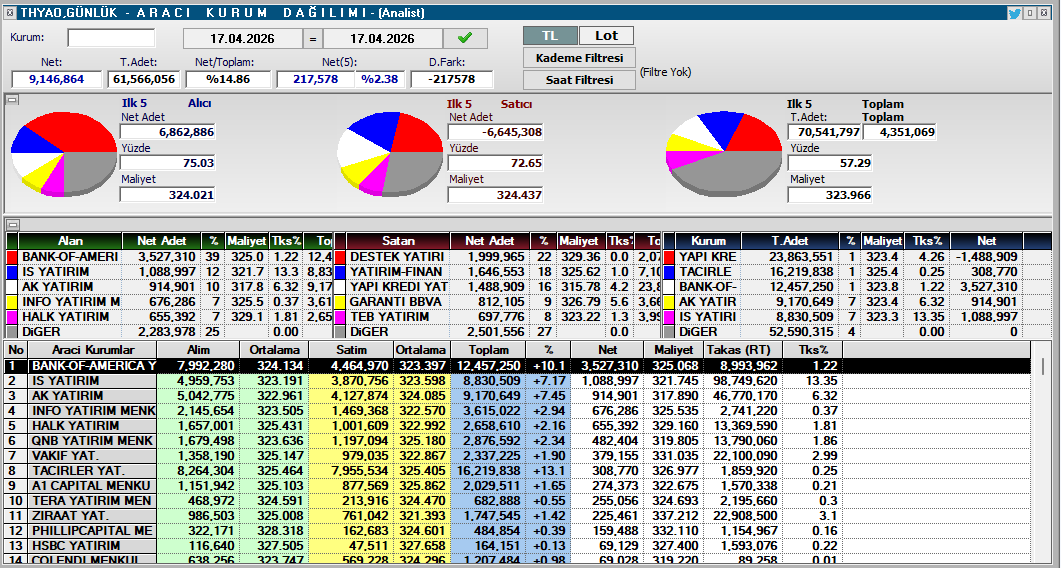Collapse the Alan/Satan summary tables panel

point(12,224)
